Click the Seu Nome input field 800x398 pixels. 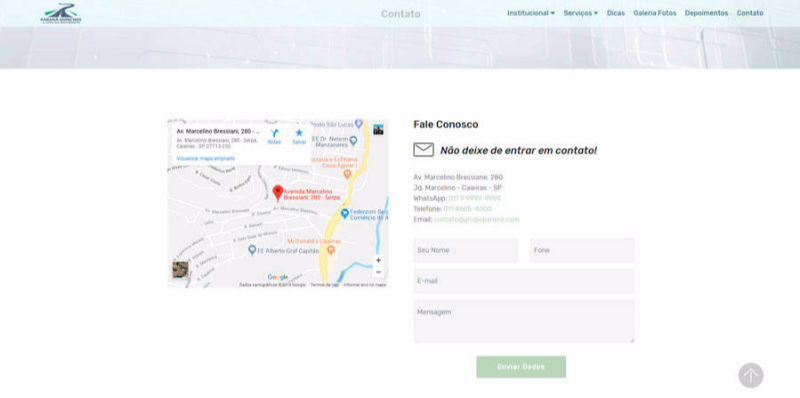[x=465, y=251]
